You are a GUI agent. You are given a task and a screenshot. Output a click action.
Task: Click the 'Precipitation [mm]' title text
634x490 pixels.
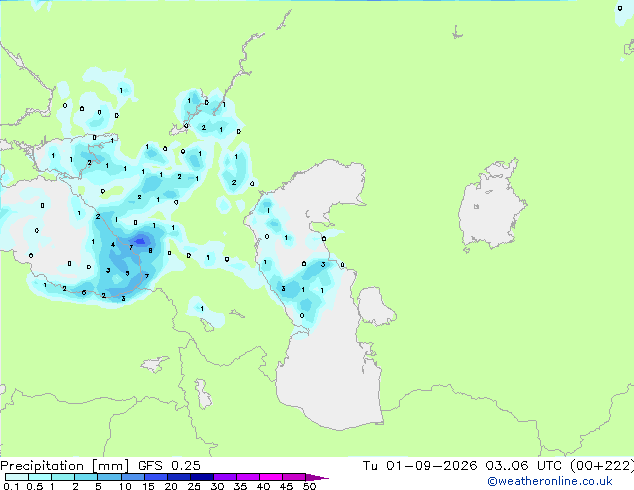[x=65, y=466]
